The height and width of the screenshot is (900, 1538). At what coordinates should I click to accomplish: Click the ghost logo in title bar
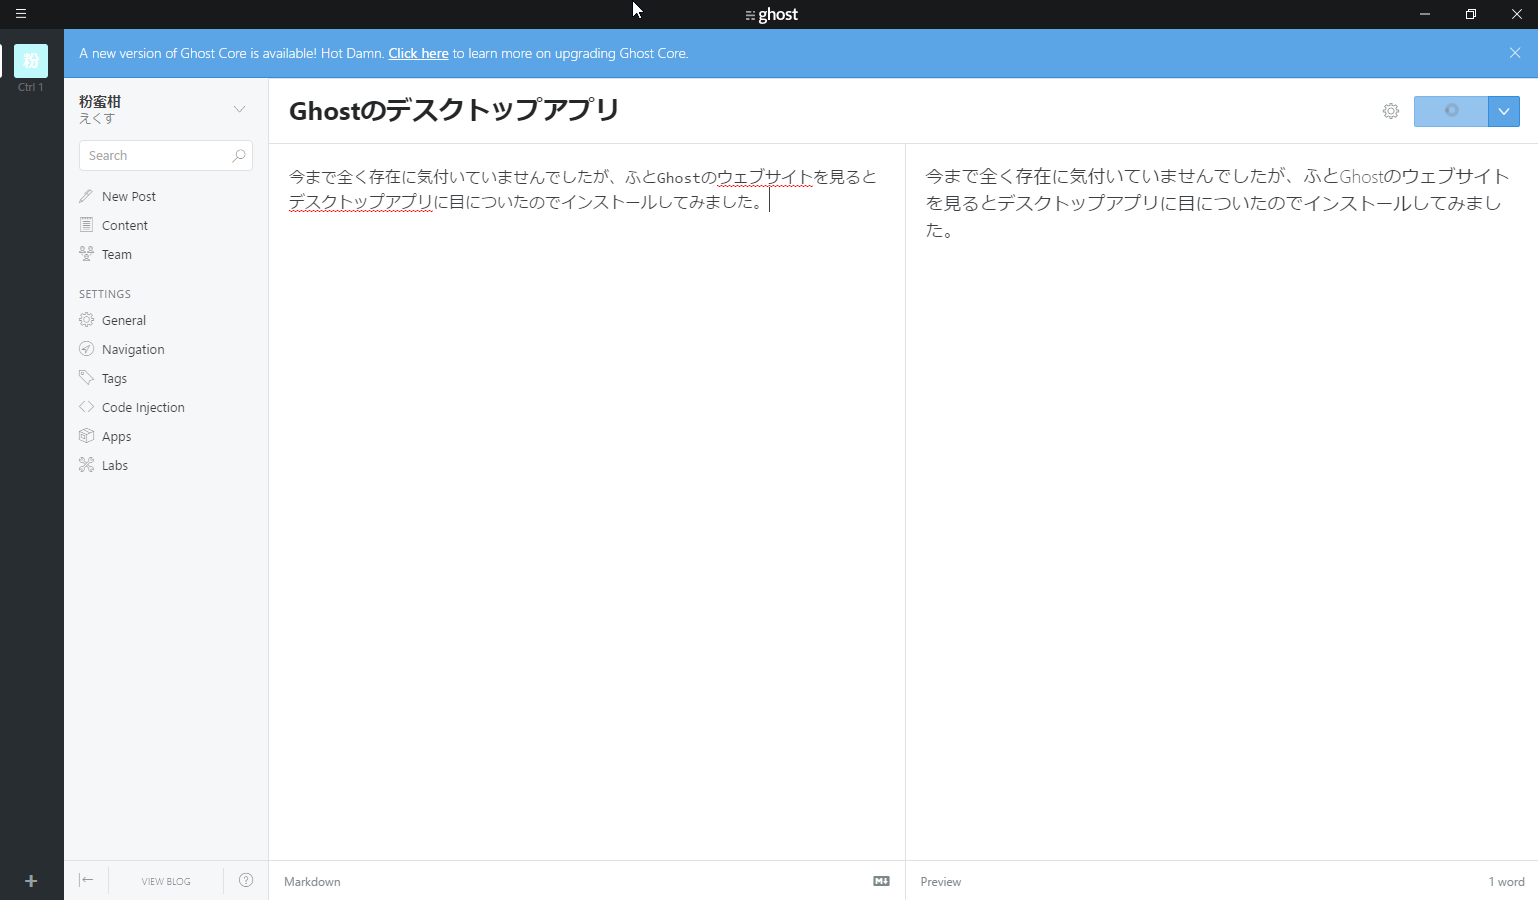771,14
